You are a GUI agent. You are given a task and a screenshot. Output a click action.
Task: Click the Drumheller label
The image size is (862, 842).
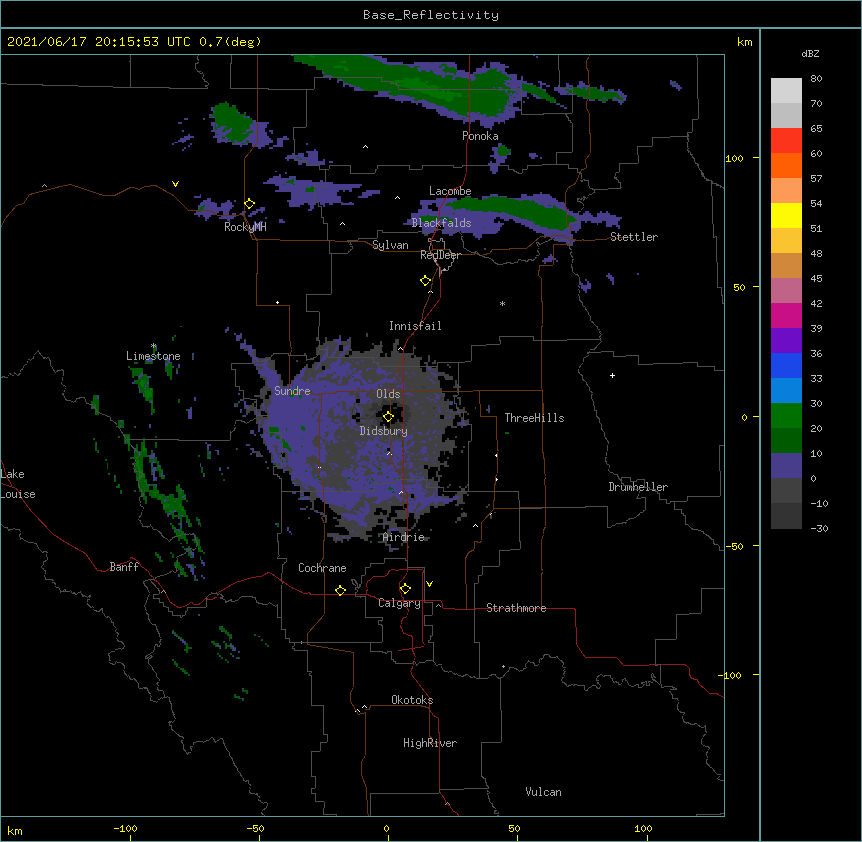pyautogui.click(x=638, y=487)
